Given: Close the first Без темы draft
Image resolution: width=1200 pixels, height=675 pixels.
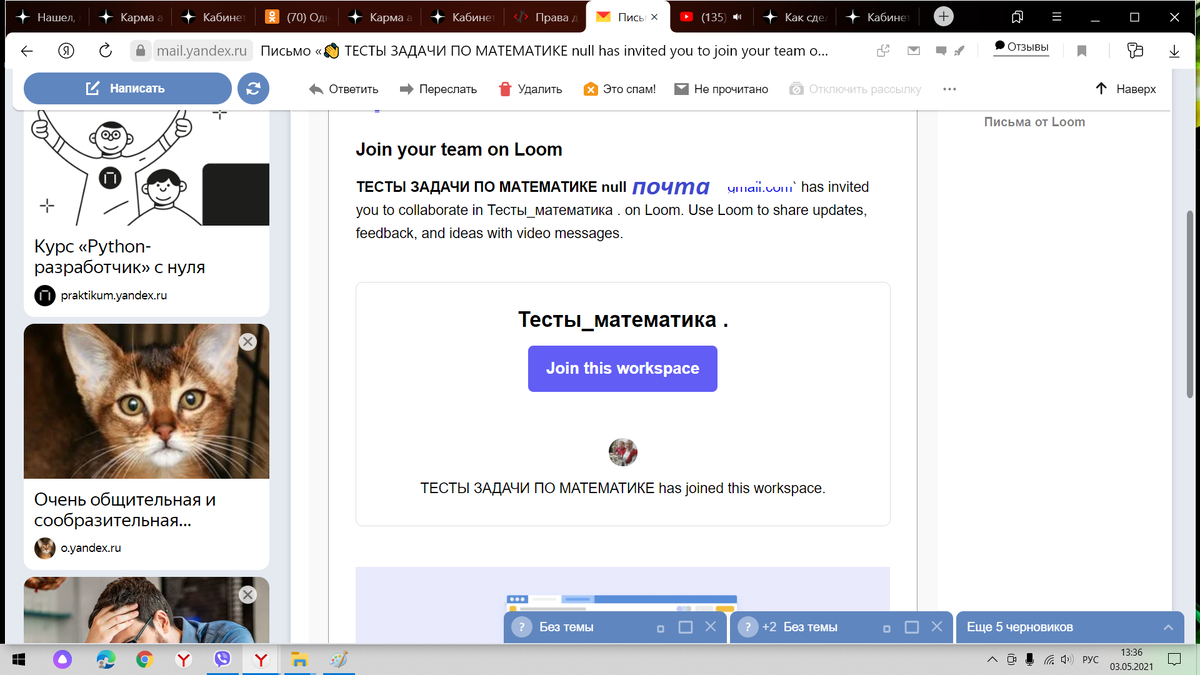Looking at the screenshot, I should (710, 627).
